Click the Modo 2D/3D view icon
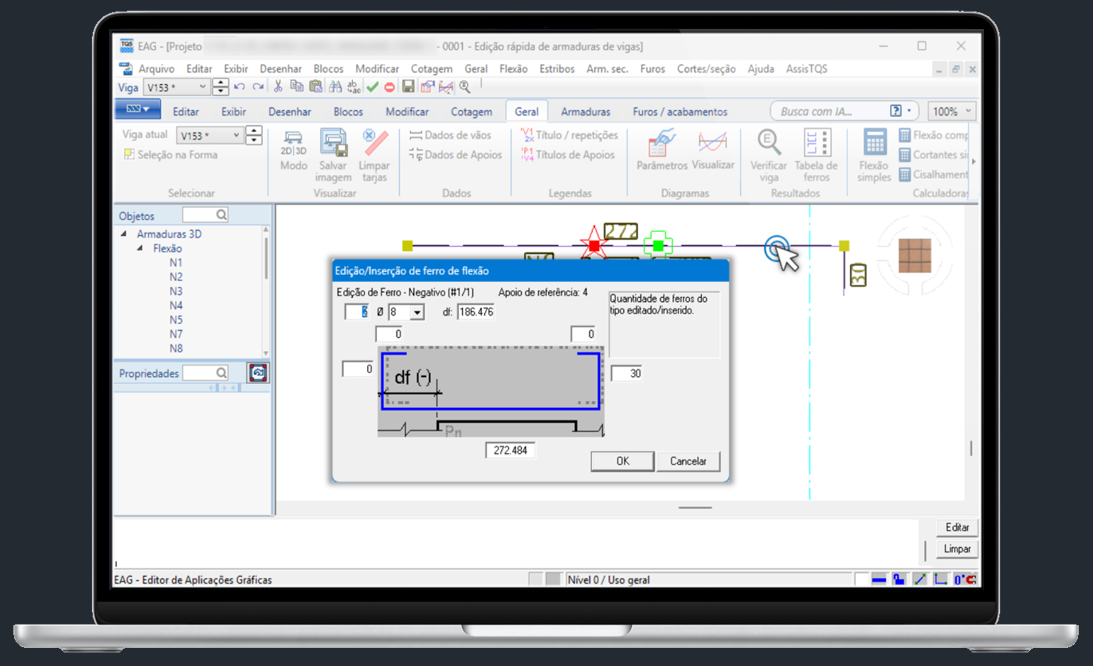The height and width of the screenshot is (666, 1093). click(x=293, y=148)
